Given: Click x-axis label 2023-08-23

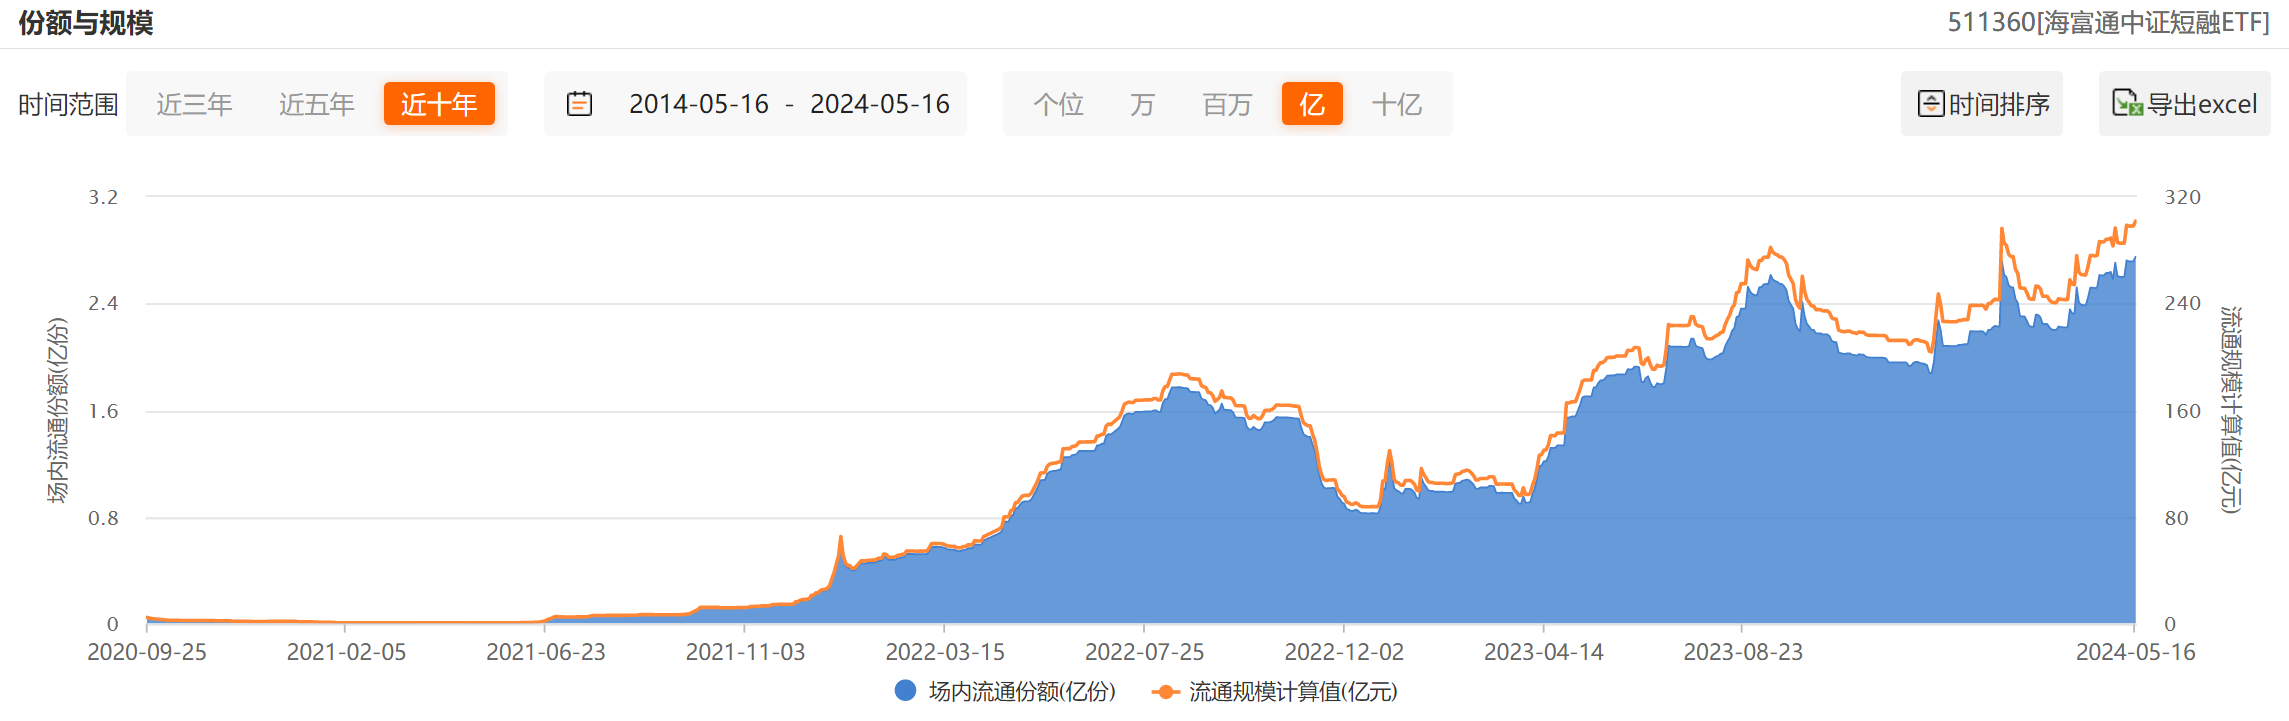Looking at the screenshot, I should coord(1743,652).
